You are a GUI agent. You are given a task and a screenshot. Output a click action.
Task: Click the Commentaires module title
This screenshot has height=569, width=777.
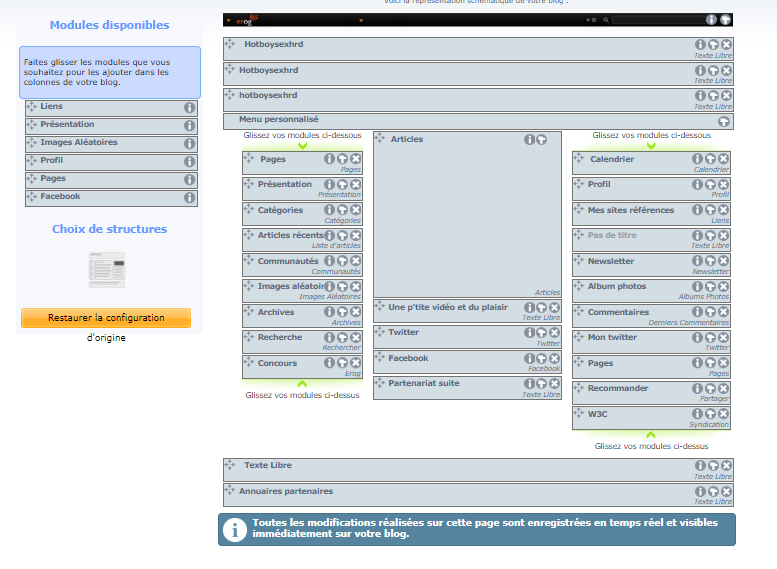pos(618,312)
